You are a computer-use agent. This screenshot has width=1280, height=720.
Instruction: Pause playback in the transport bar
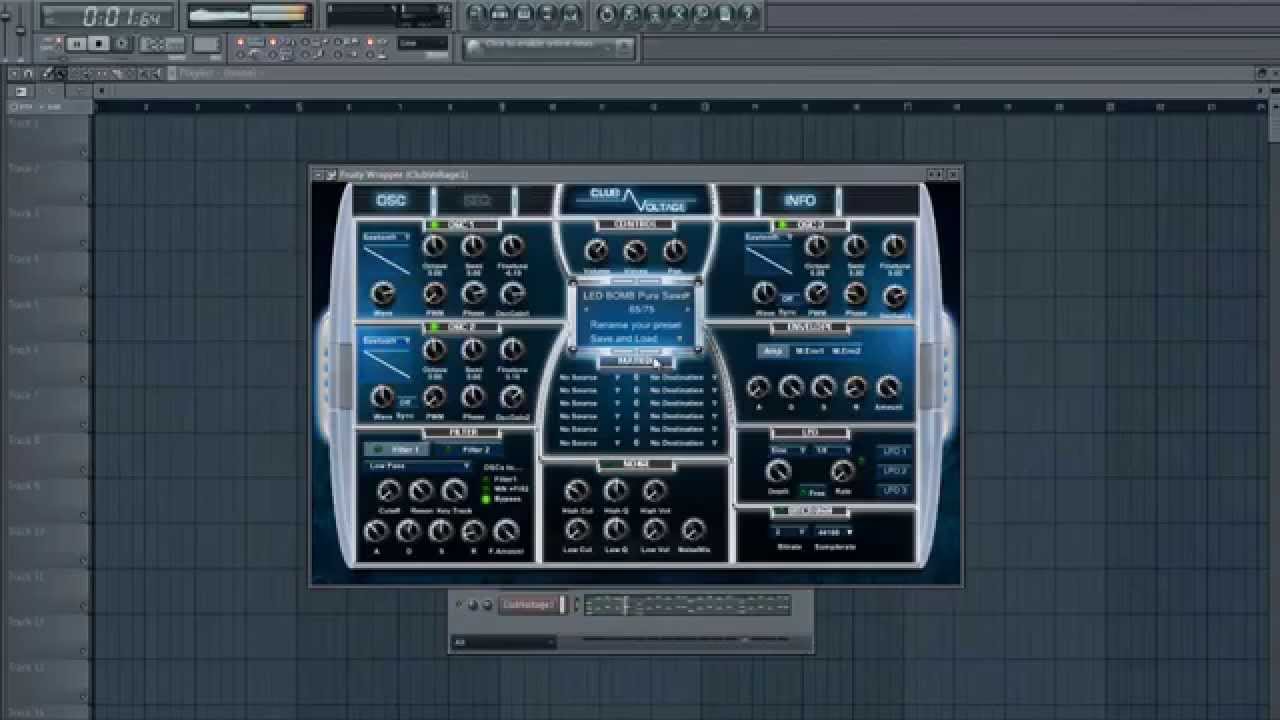75,44
